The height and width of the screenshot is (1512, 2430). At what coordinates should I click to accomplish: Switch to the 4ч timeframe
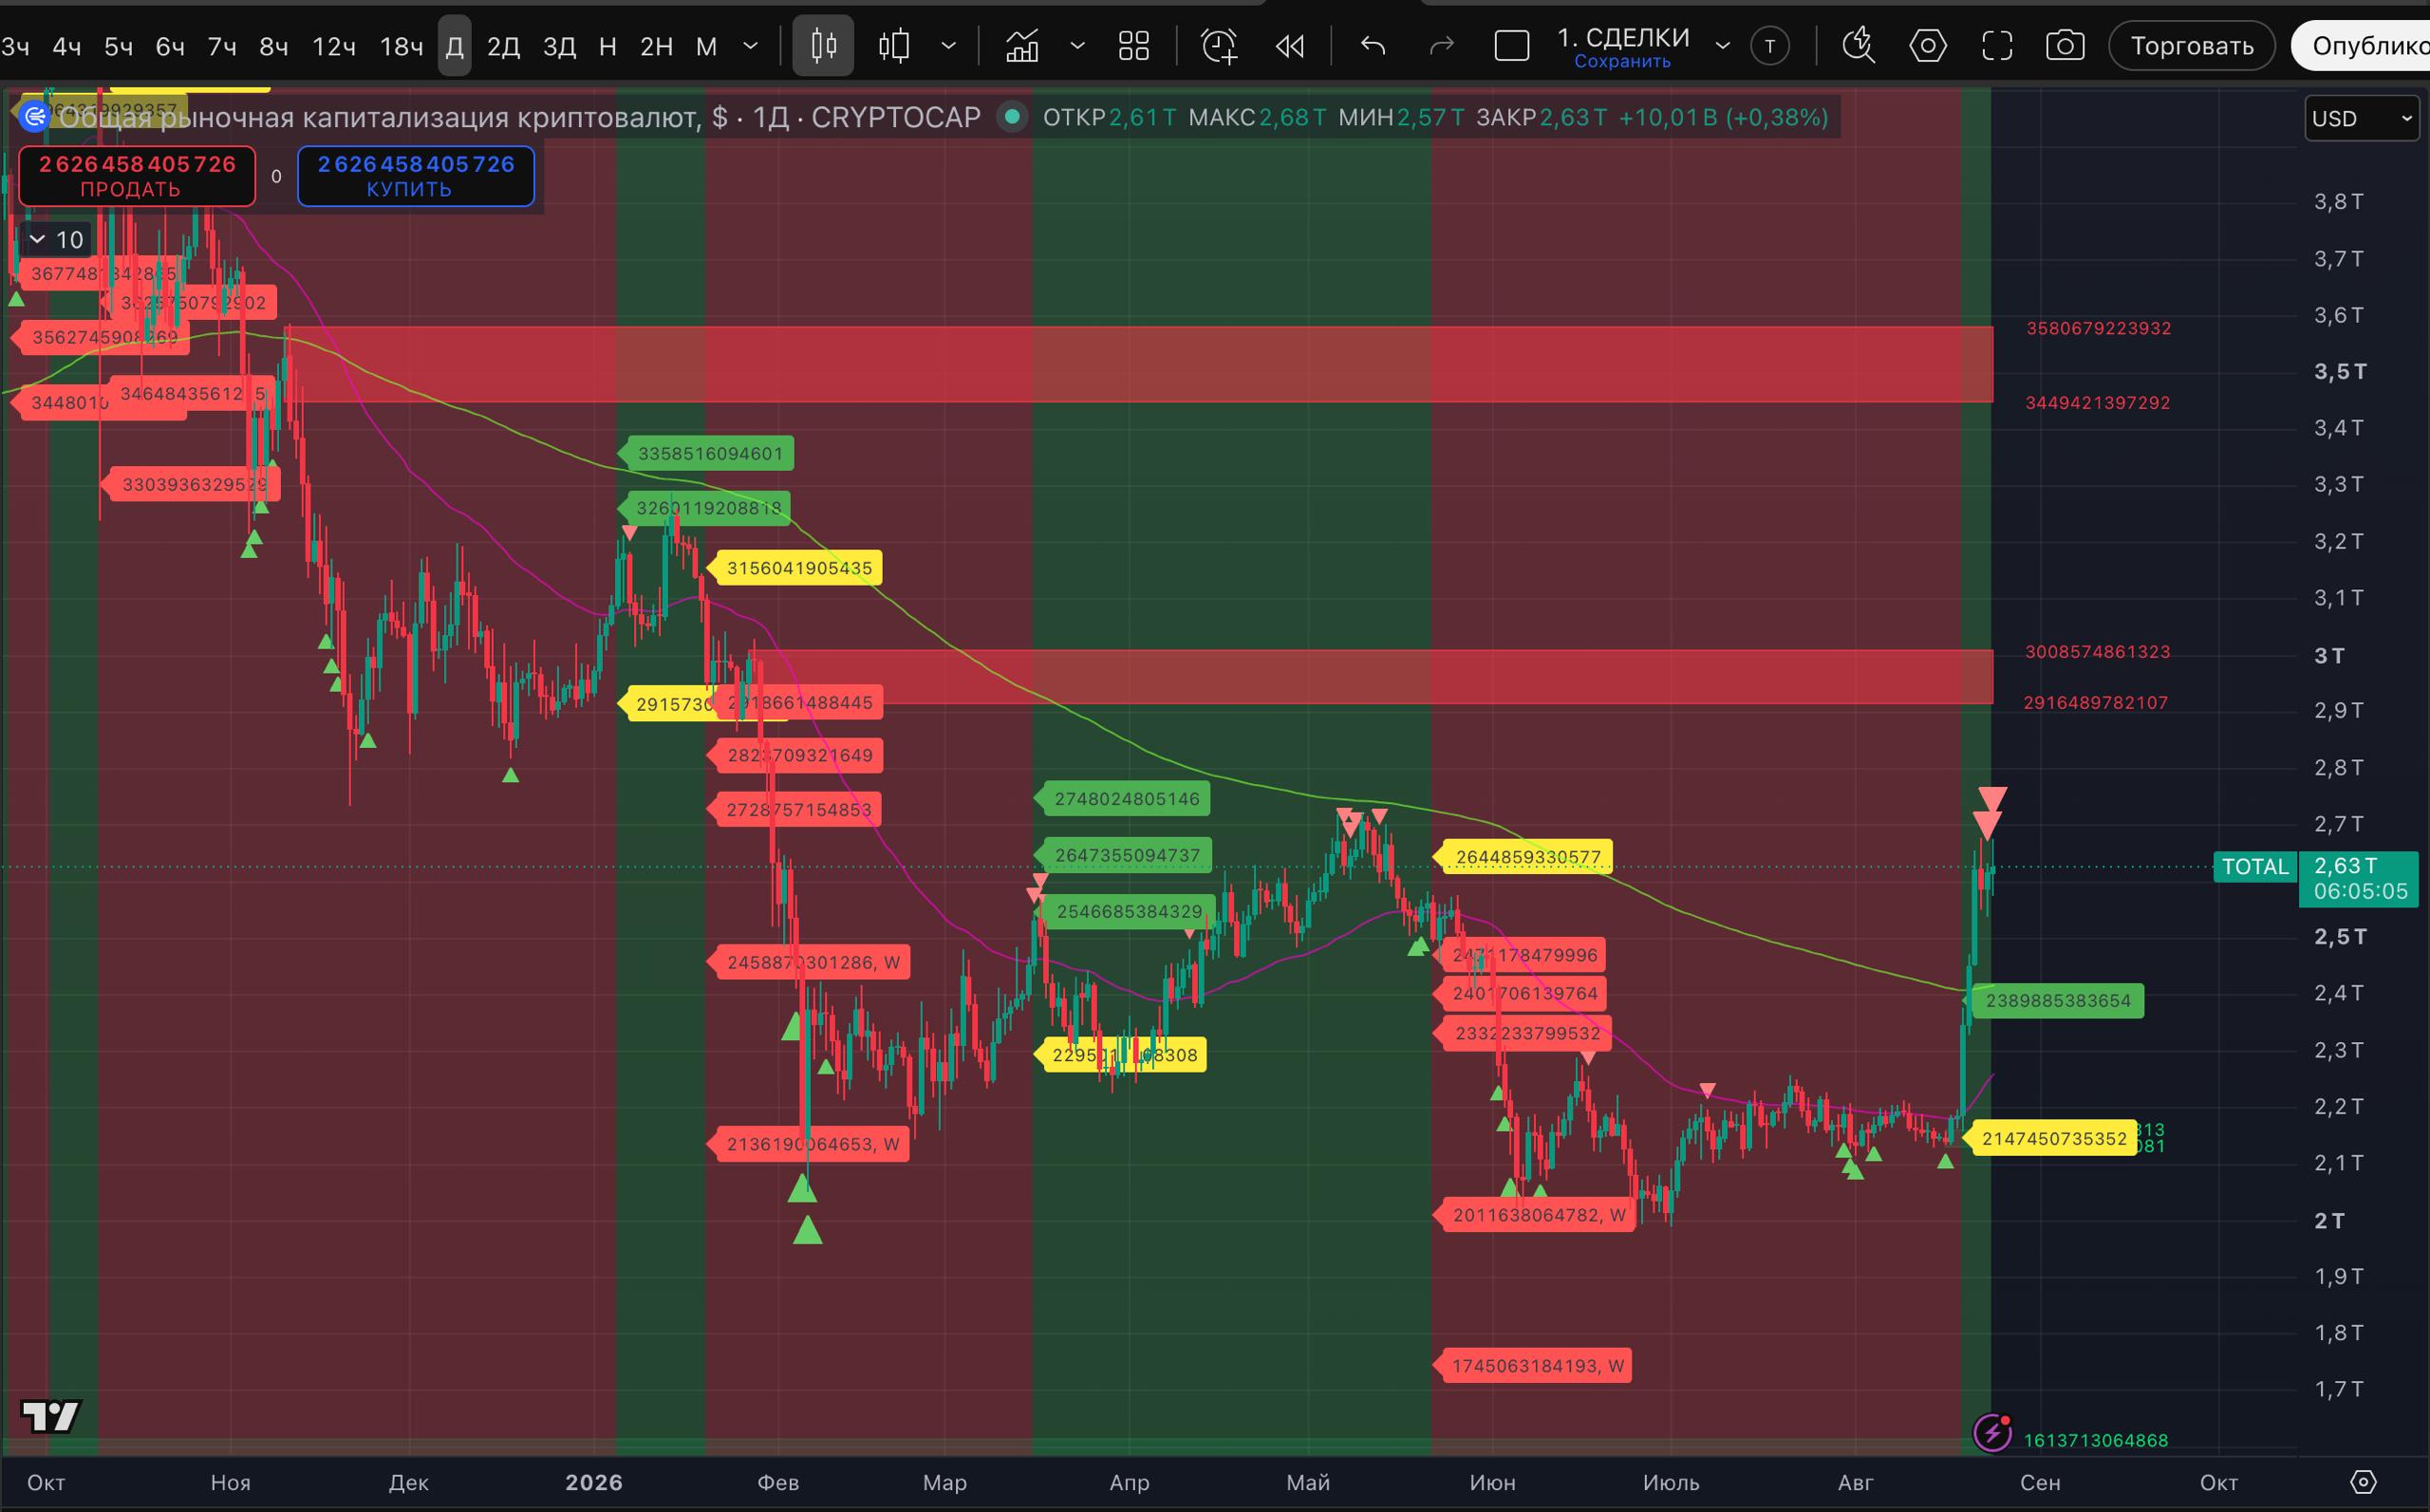point(67,46)
